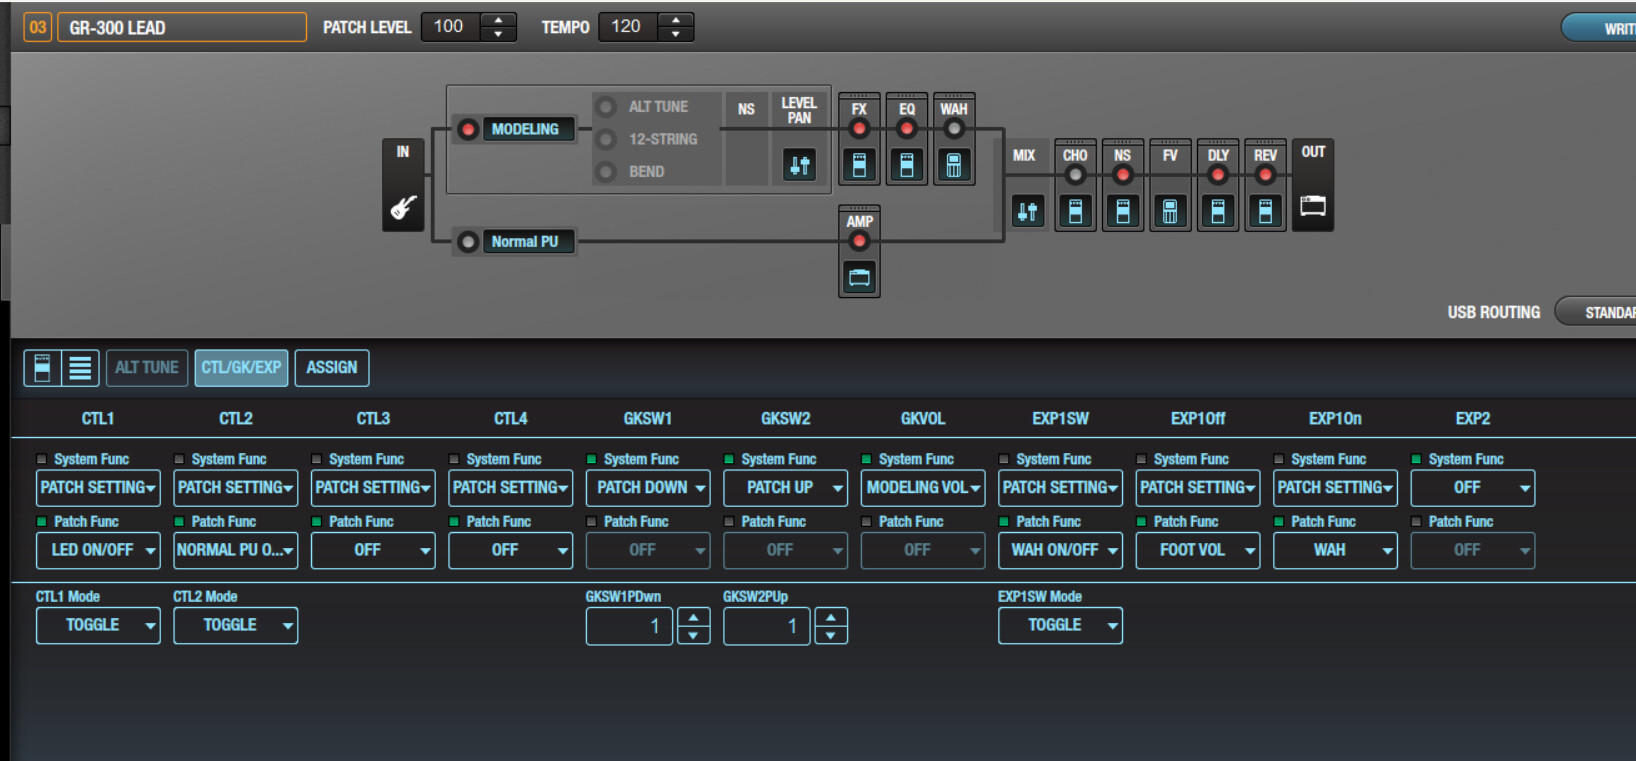
Task: Click the MODELING block label
Action: 525,129
